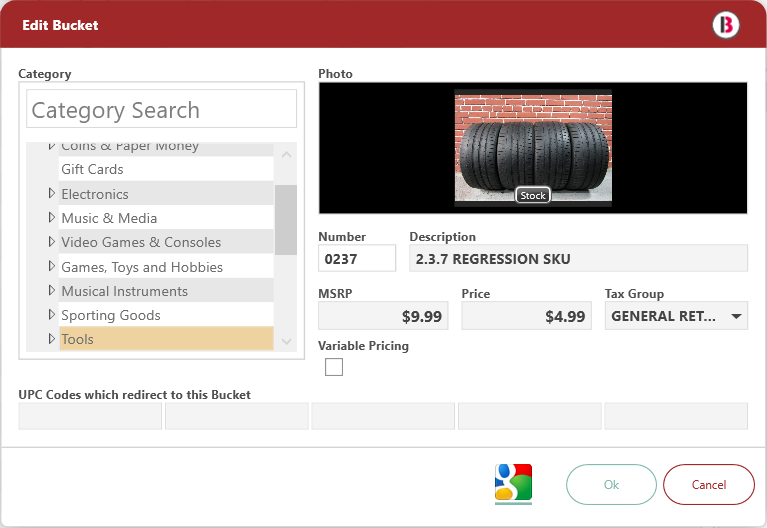
Task: Click the Ok button
Action: click(x=611, y=484)
